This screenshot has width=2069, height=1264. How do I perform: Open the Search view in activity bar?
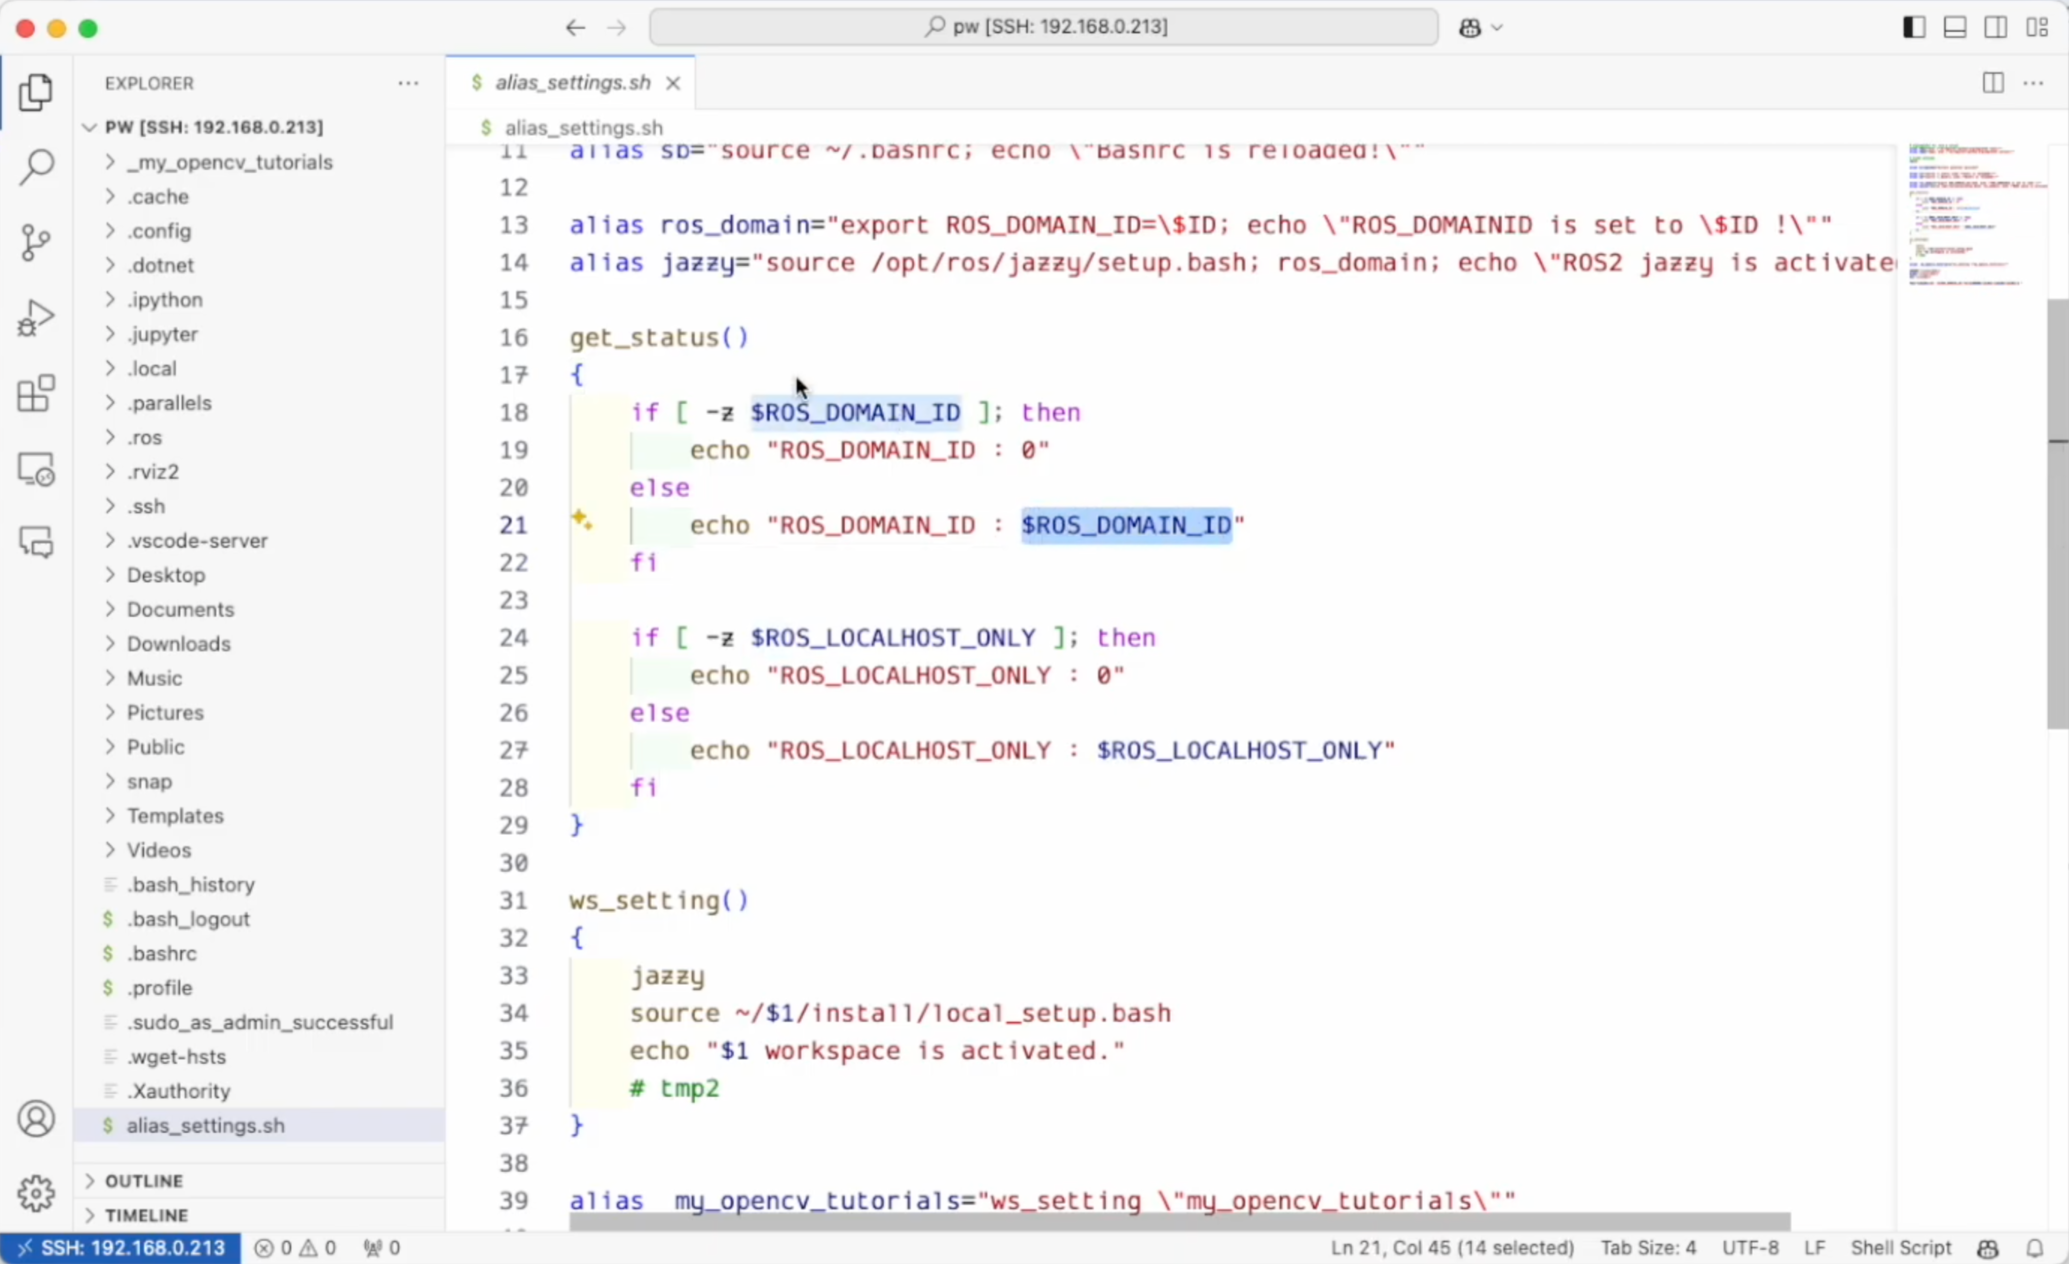(x=36, y=167)
